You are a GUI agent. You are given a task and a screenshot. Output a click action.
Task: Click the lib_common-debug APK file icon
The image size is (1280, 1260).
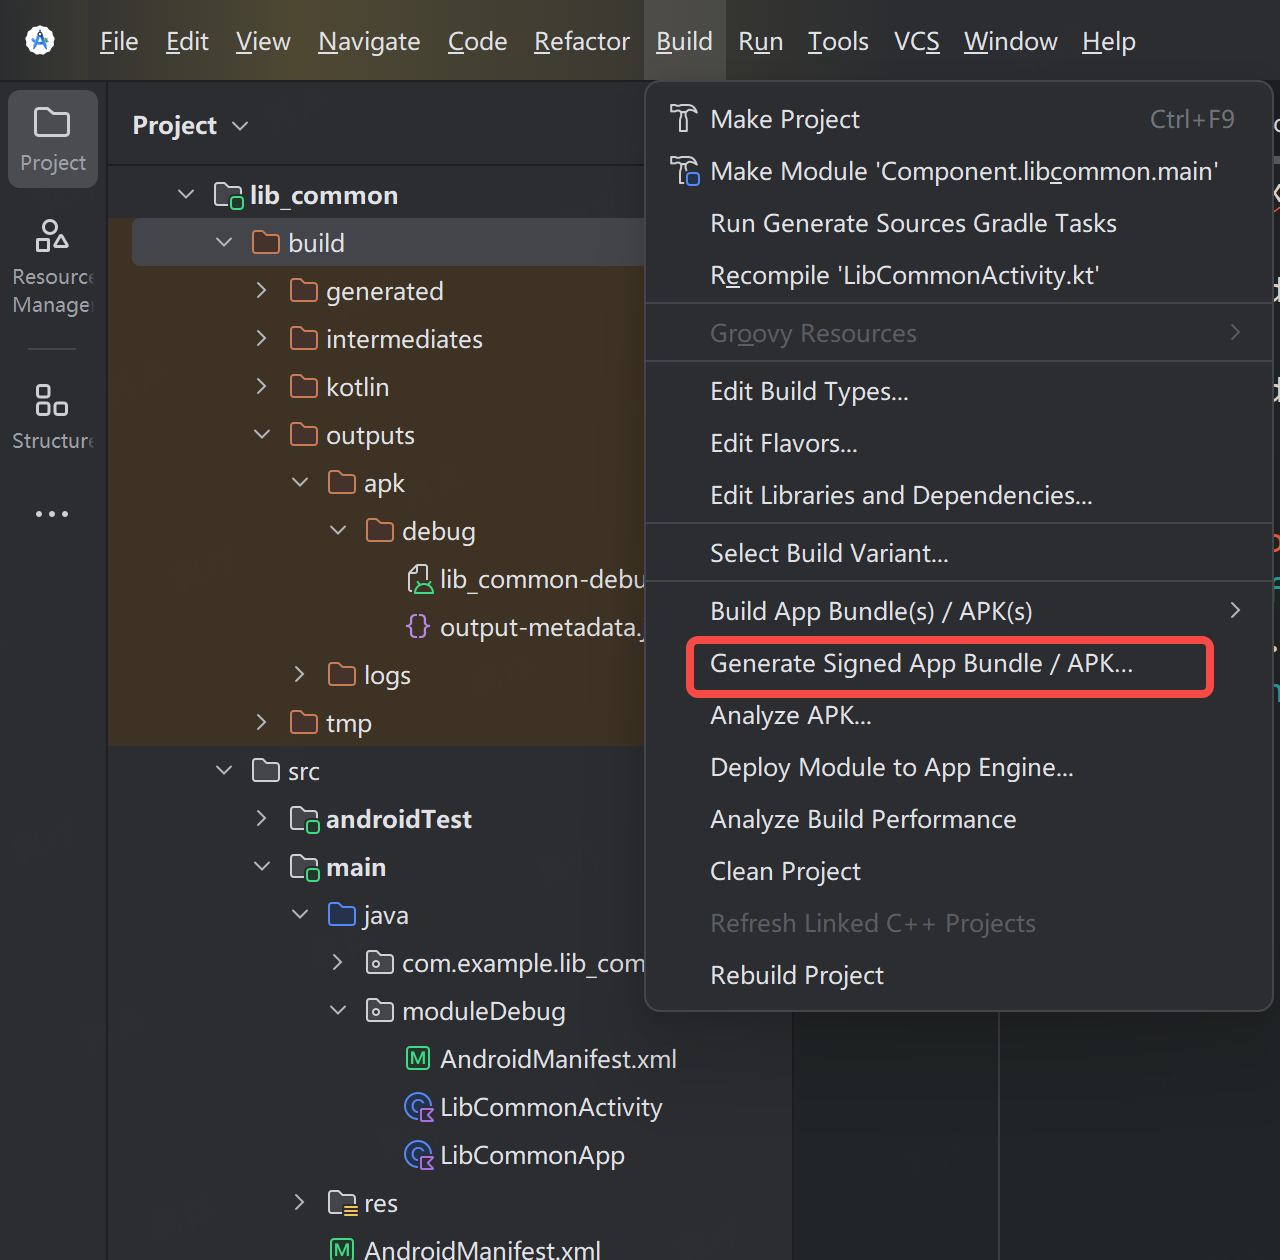[420, 579]
